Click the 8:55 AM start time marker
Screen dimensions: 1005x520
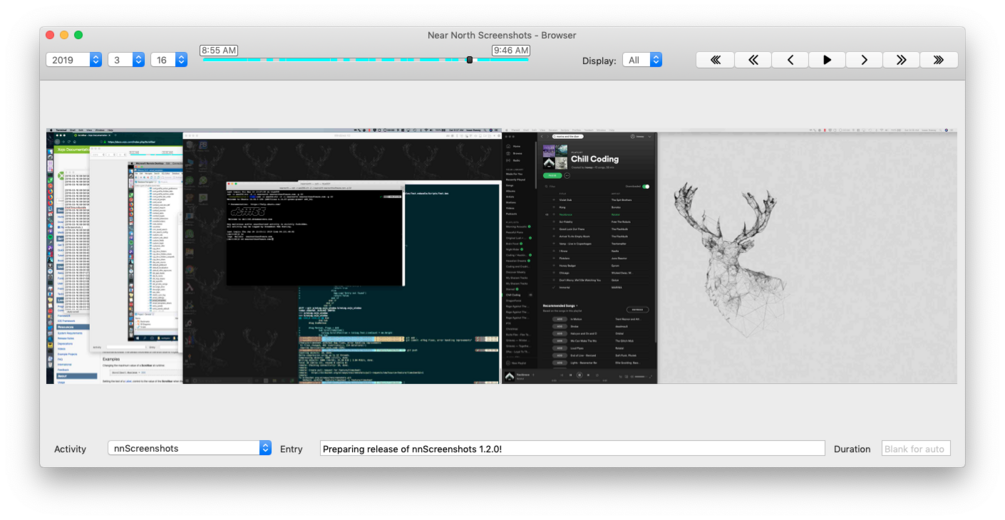219,50
